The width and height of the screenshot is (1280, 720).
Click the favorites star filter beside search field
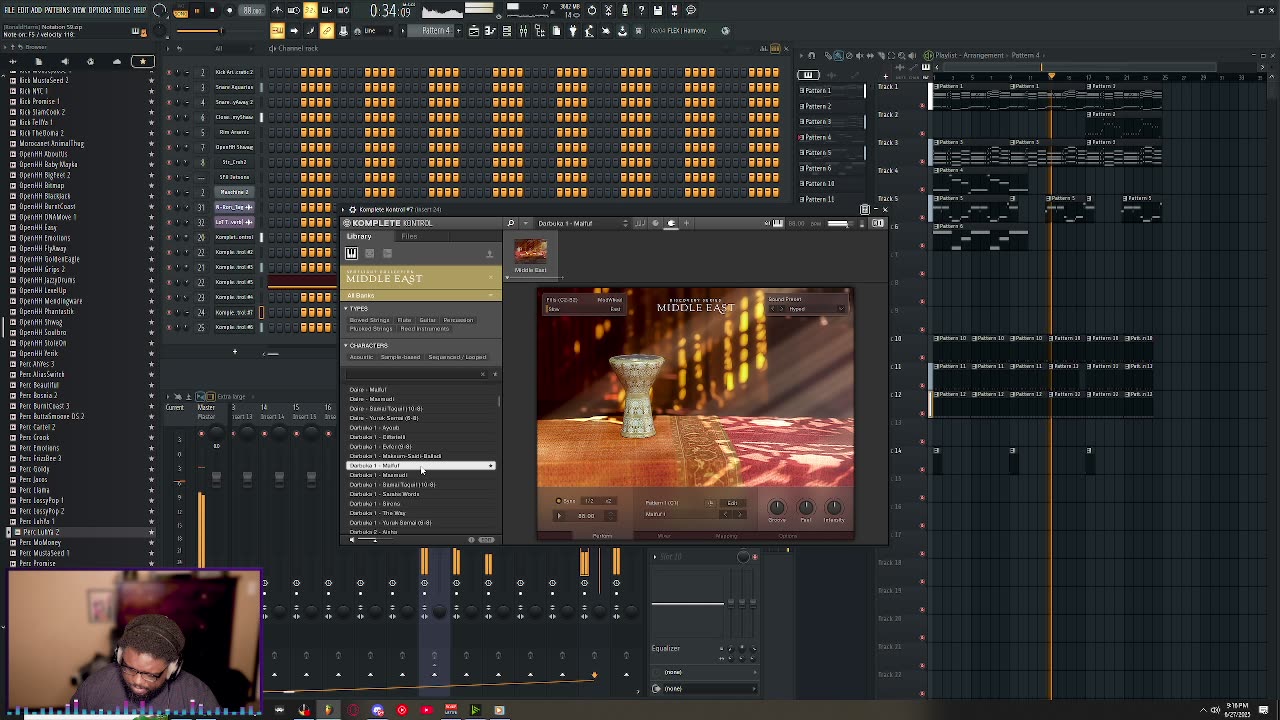(x=494, y=375)
